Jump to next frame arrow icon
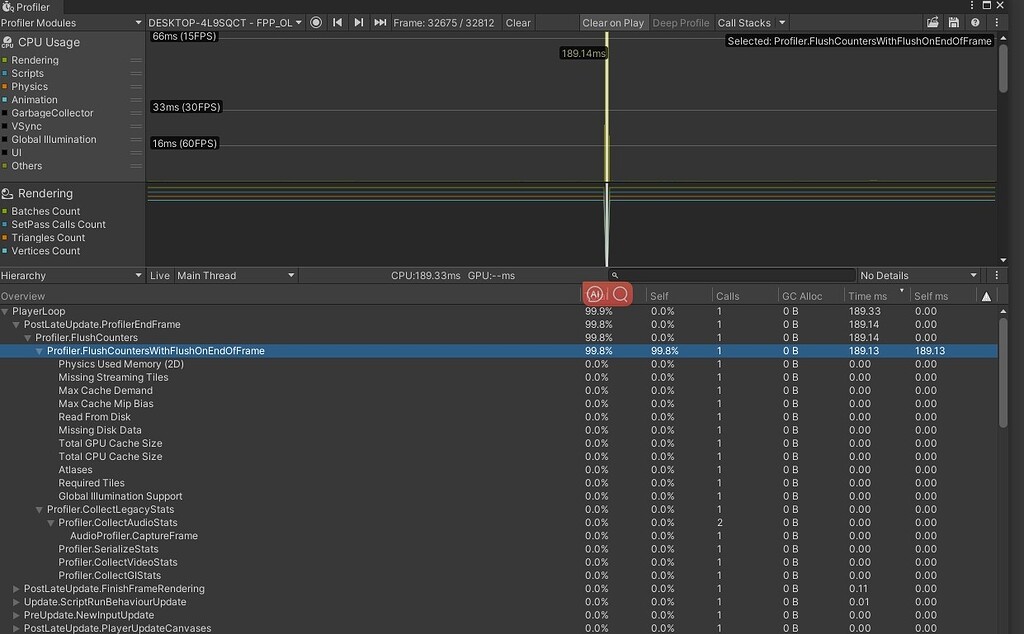 click(x=359, y=22)
